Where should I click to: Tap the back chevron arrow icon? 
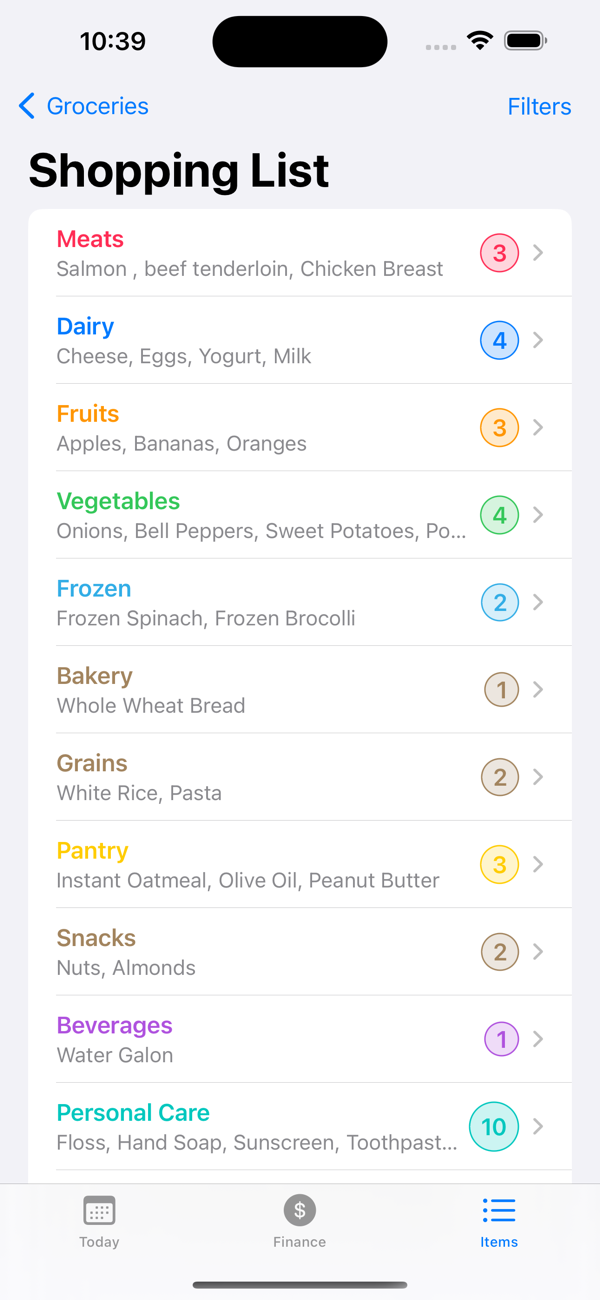(27, 106)
